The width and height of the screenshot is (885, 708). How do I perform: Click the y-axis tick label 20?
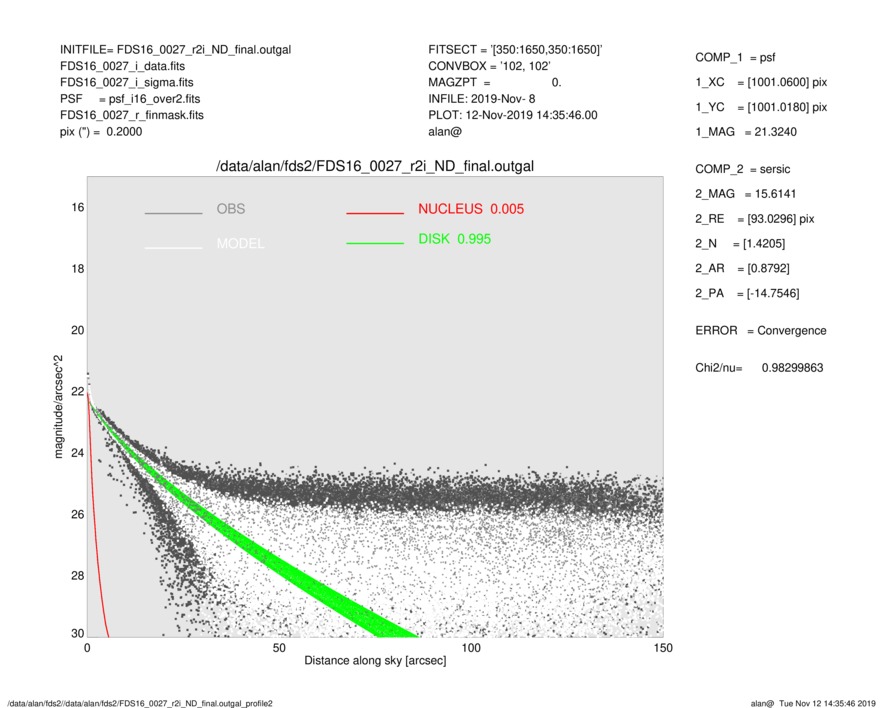point(77,330)
